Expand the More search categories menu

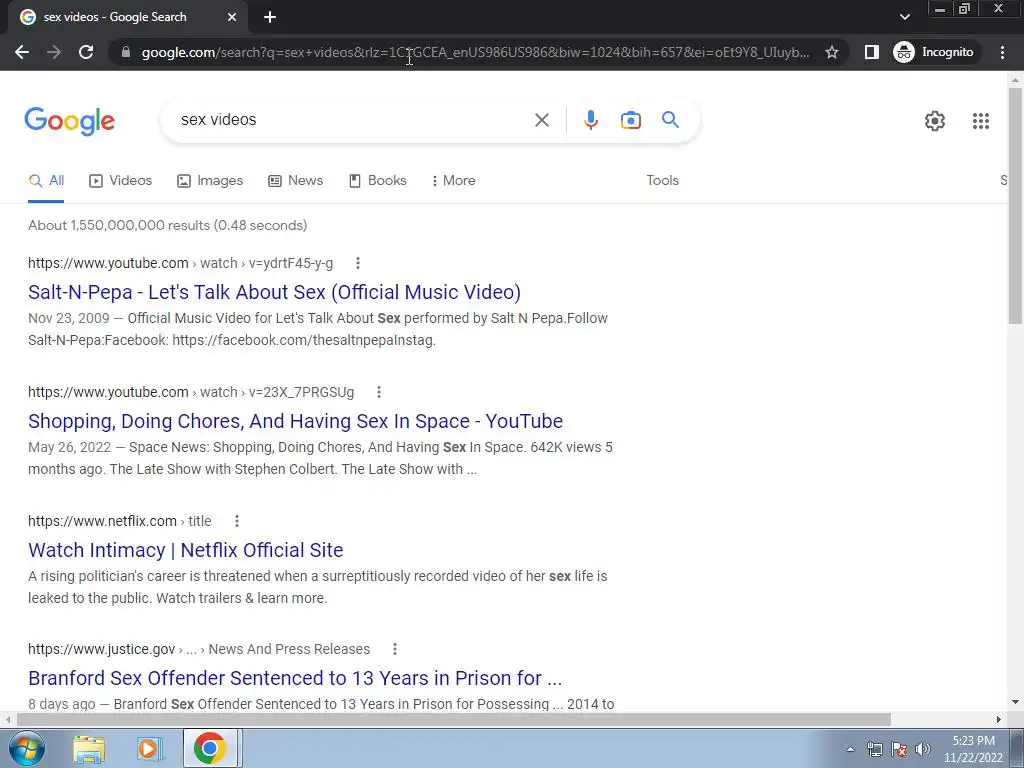tap(453, 181)
